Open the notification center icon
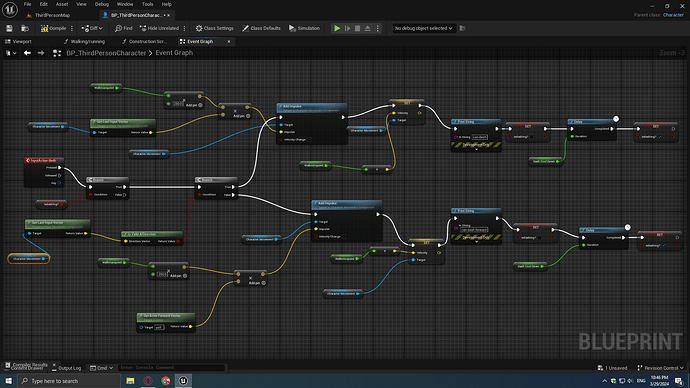This screenshot has width=690, height=388. pos(679,381)
